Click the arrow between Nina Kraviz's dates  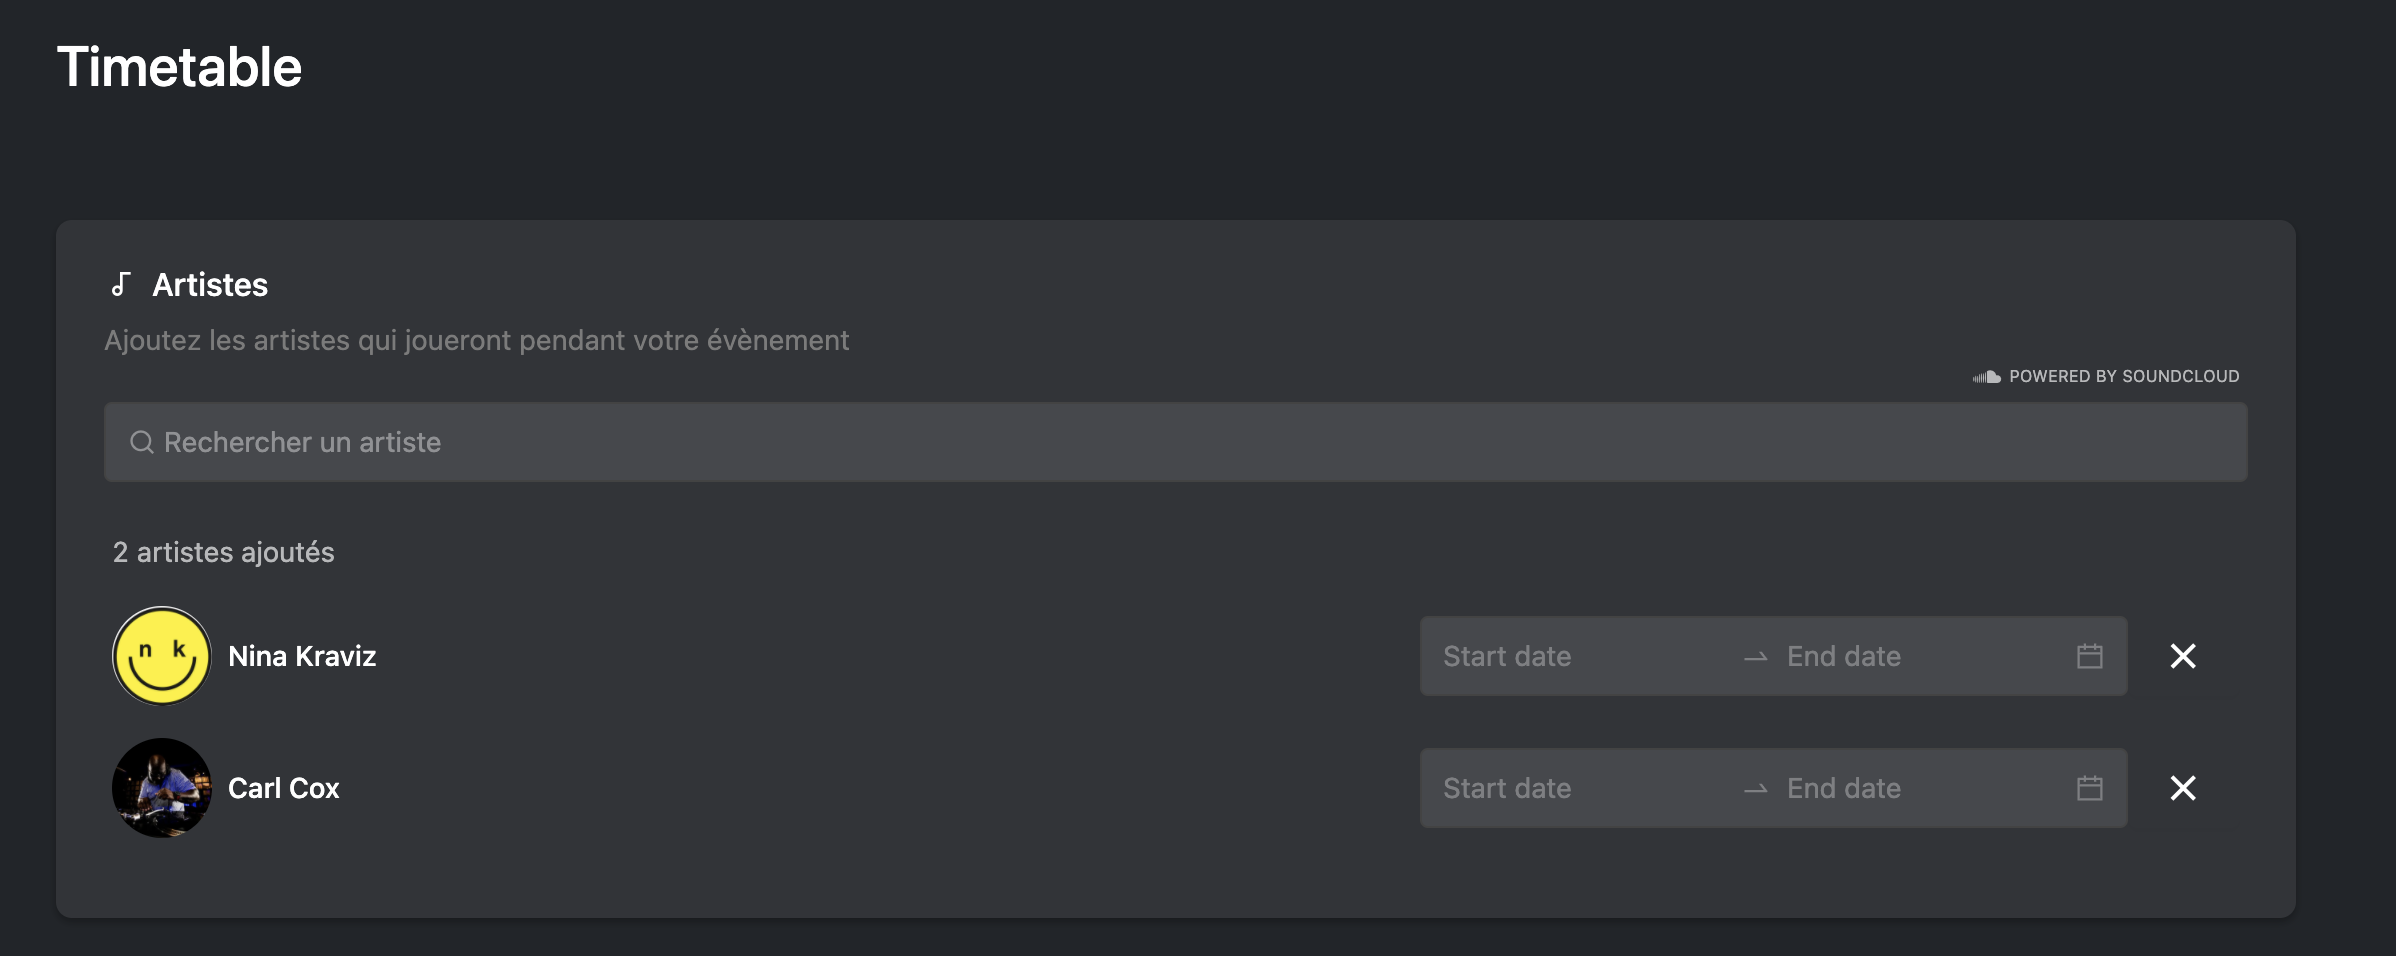pos(1756,657)
